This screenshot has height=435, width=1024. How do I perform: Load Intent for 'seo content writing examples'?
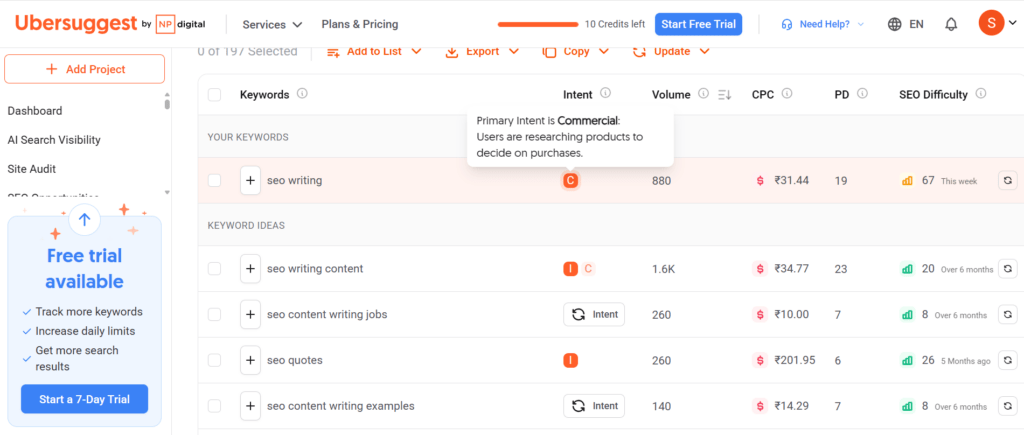(x=594, y=406)
